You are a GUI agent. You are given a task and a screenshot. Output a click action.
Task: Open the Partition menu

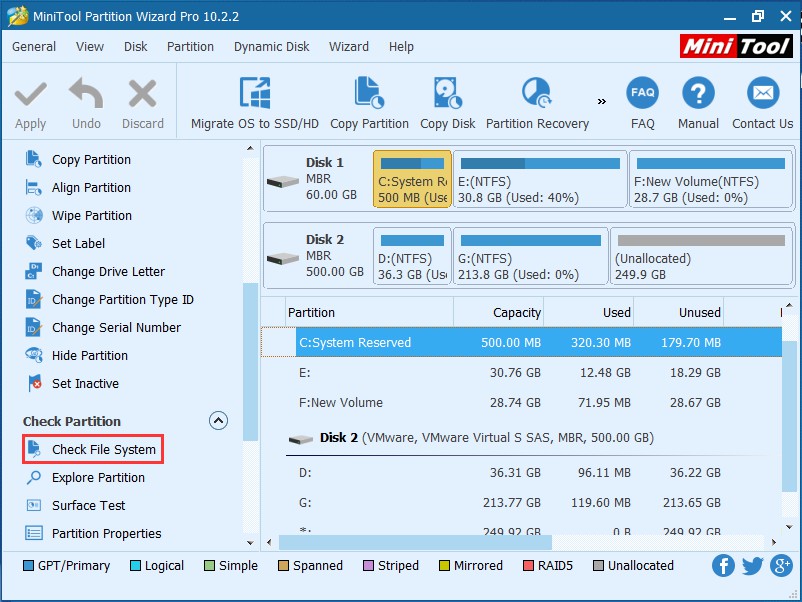coord(190,47)
